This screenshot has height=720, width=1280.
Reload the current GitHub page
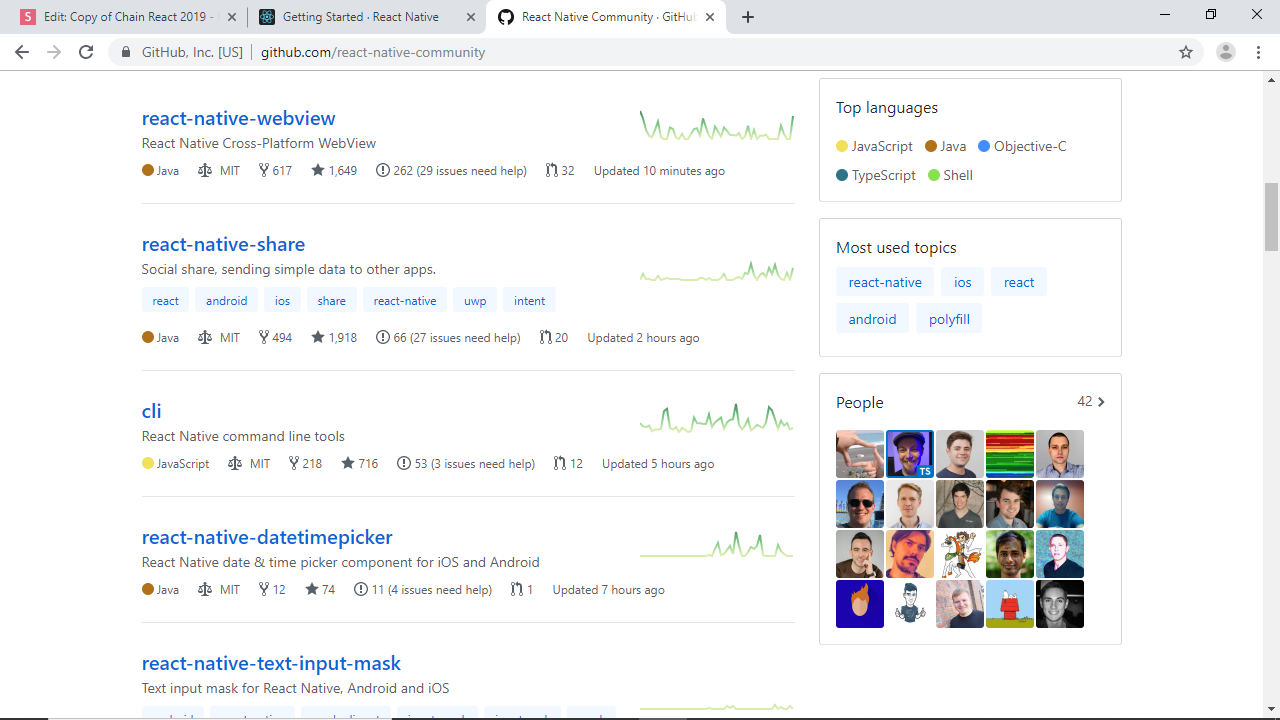pyautogui.click(x=86, y=52)
